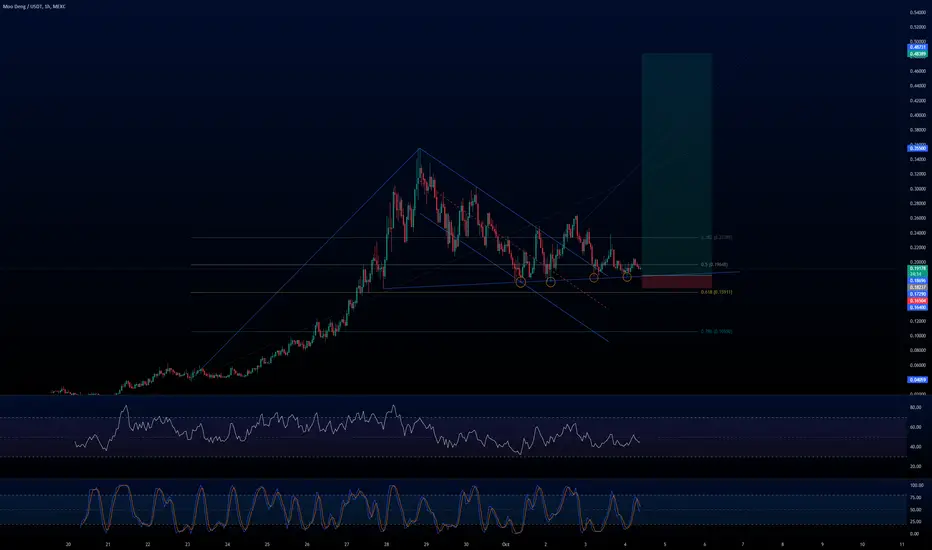932x550 pixels.
Task: Click the 25.00 label on stochastic scale
Action: (916, 521)
